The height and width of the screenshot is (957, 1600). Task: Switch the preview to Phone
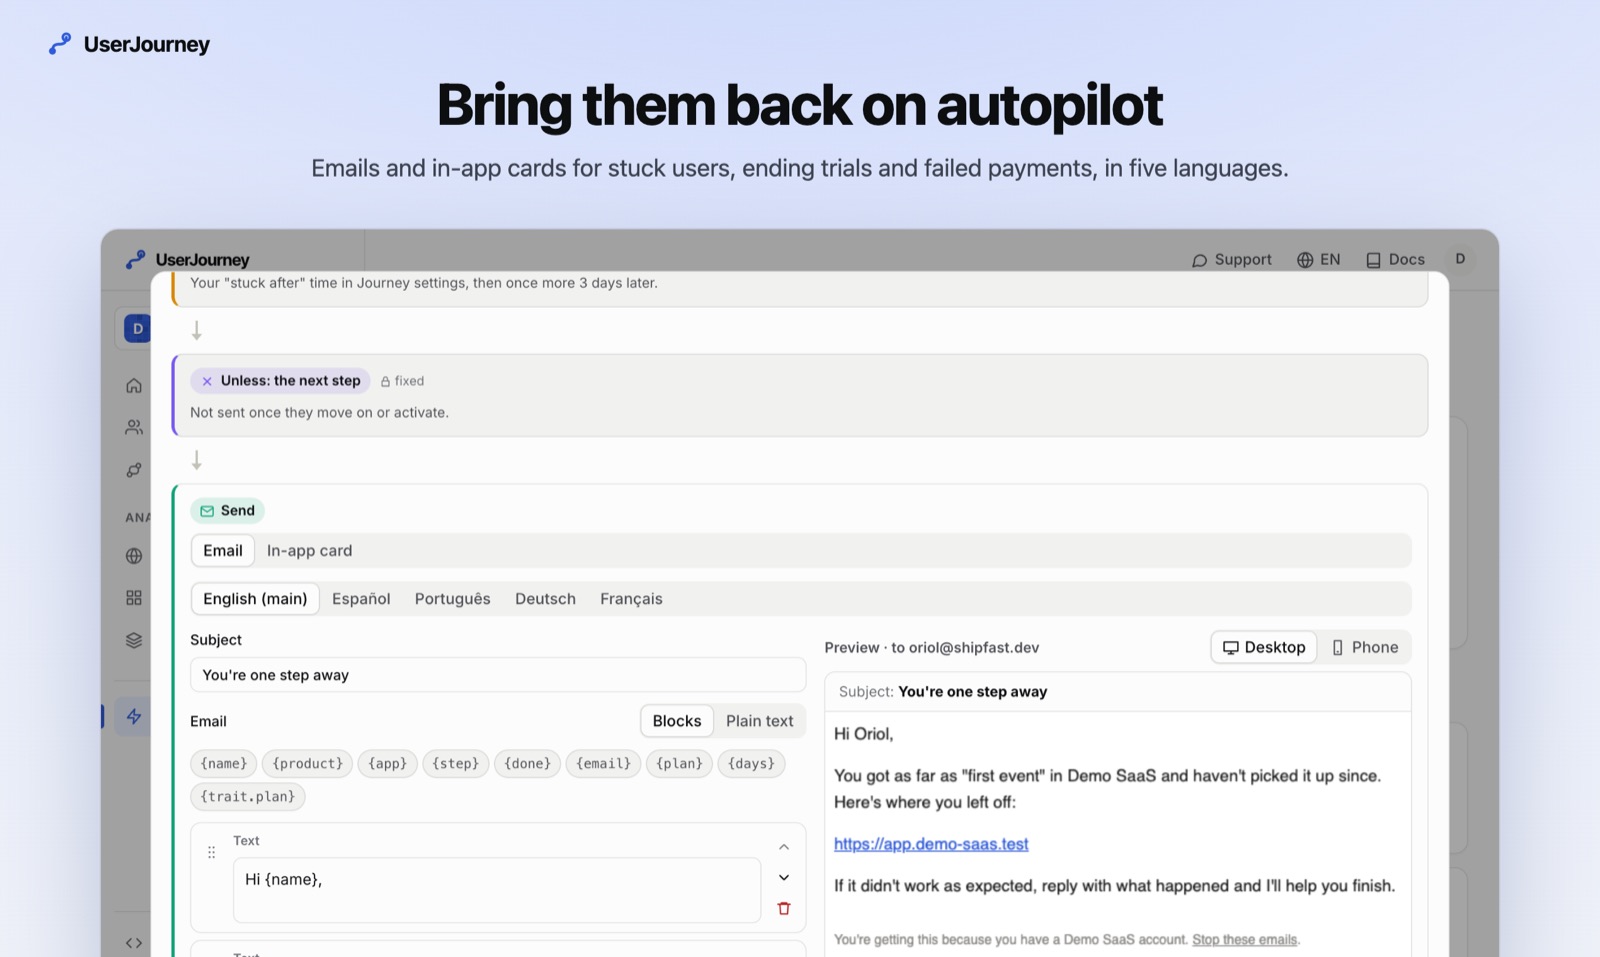[1364, 647]
